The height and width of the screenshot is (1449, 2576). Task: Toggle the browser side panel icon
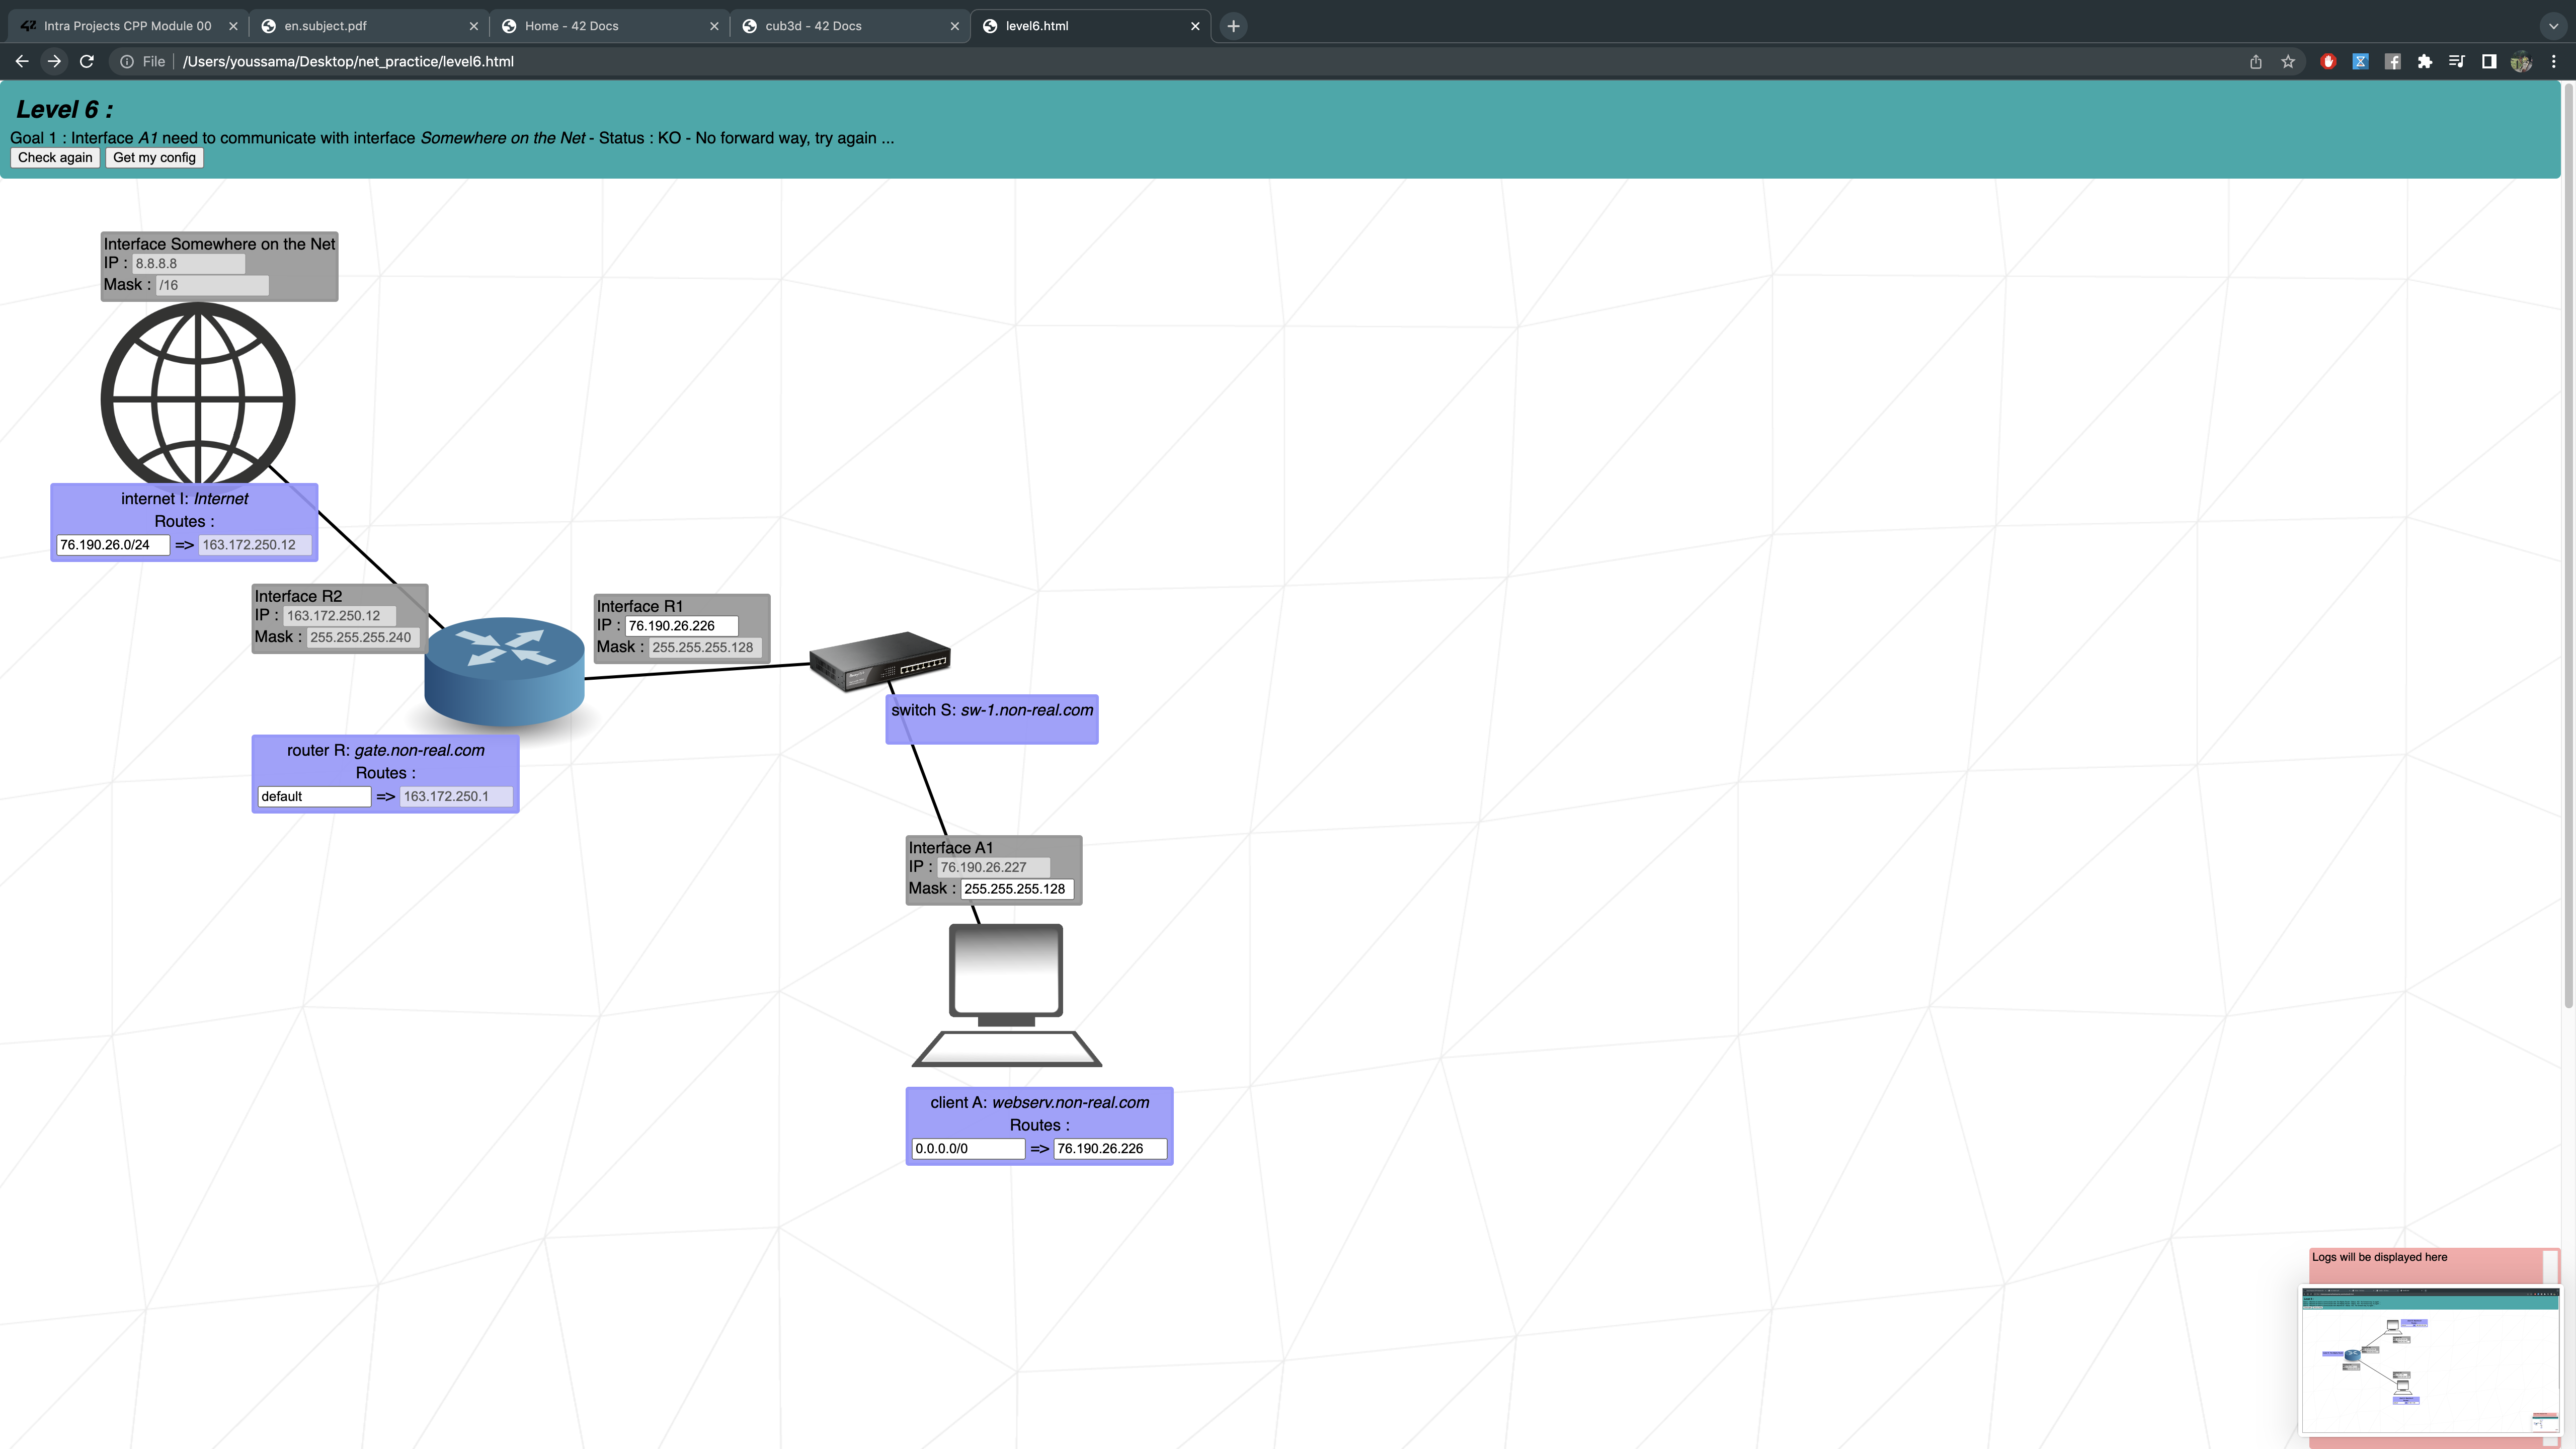pos(2489,61)
